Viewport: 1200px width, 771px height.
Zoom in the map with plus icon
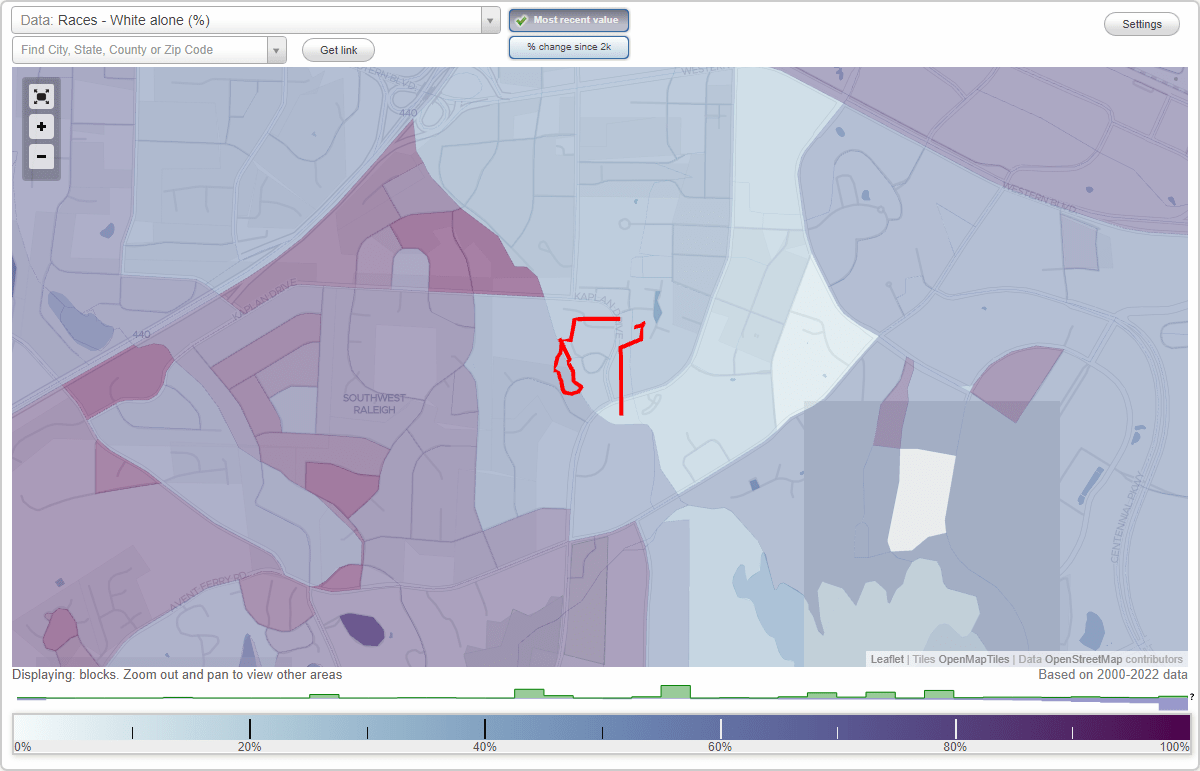(x=41, y=127)
